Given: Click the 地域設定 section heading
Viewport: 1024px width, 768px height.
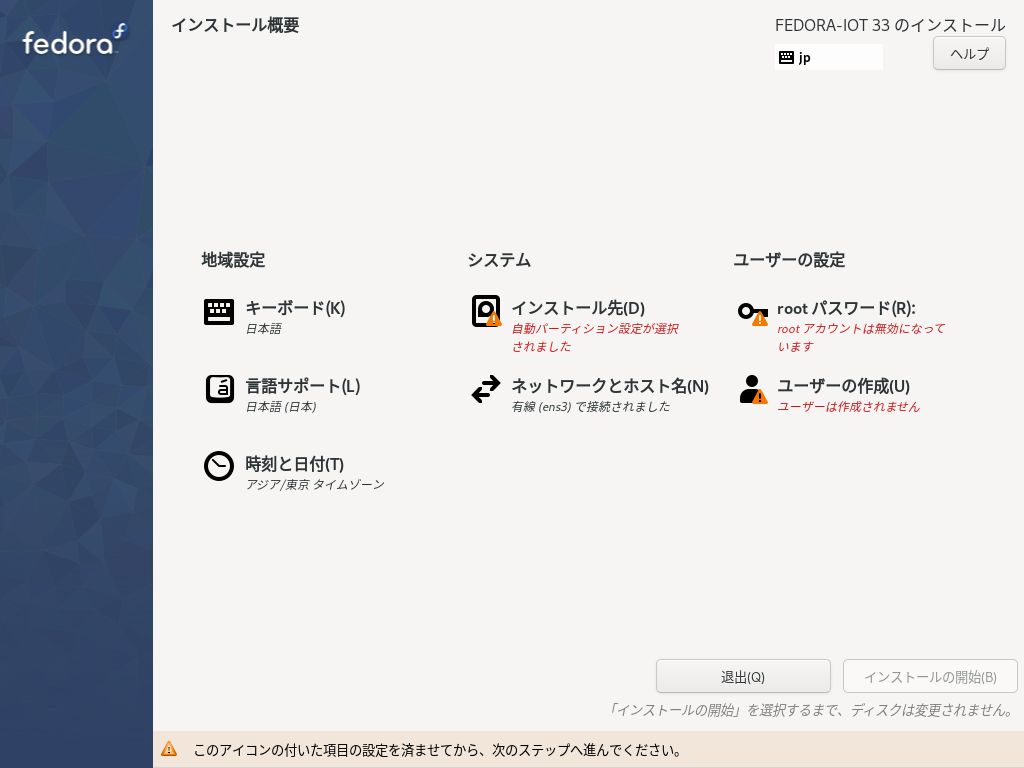Looking at the screenshot, I should pyautogui.click(x=233, y=260).
